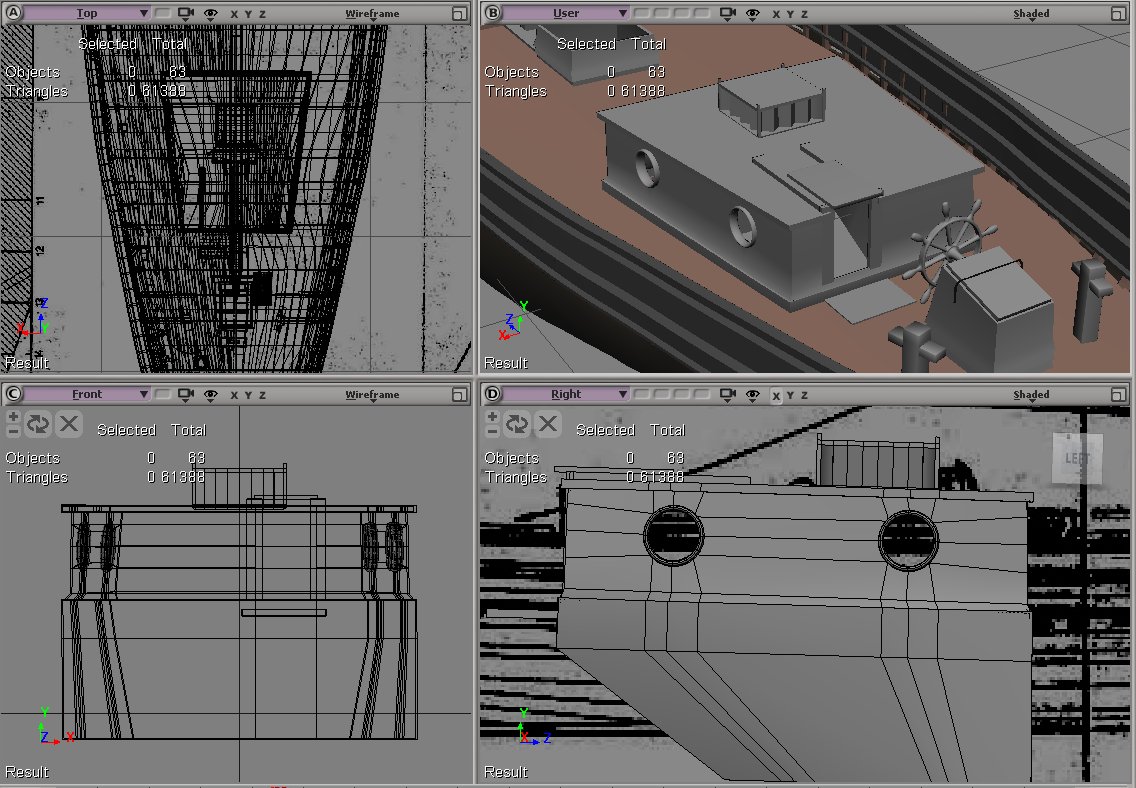The height and width of the screenshot is (788, 1136).
Task: Click the camera icon in User viewport
Action: tap(727, 14)
